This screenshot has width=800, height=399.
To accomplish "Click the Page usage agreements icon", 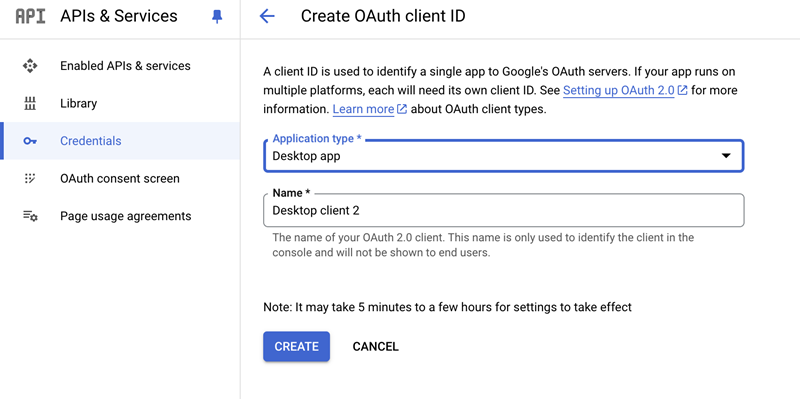I will (30, 216).
